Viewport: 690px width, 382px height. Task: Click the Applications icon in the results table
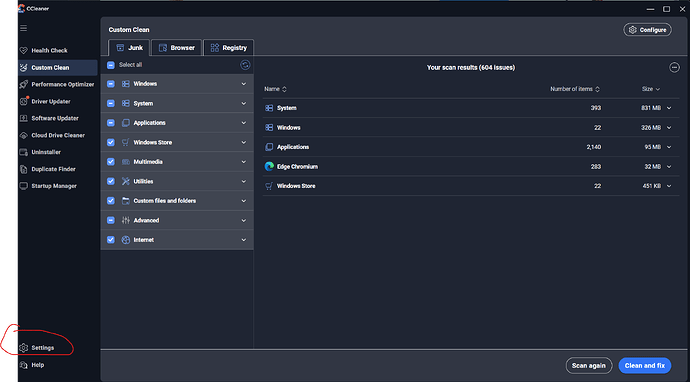269,147
